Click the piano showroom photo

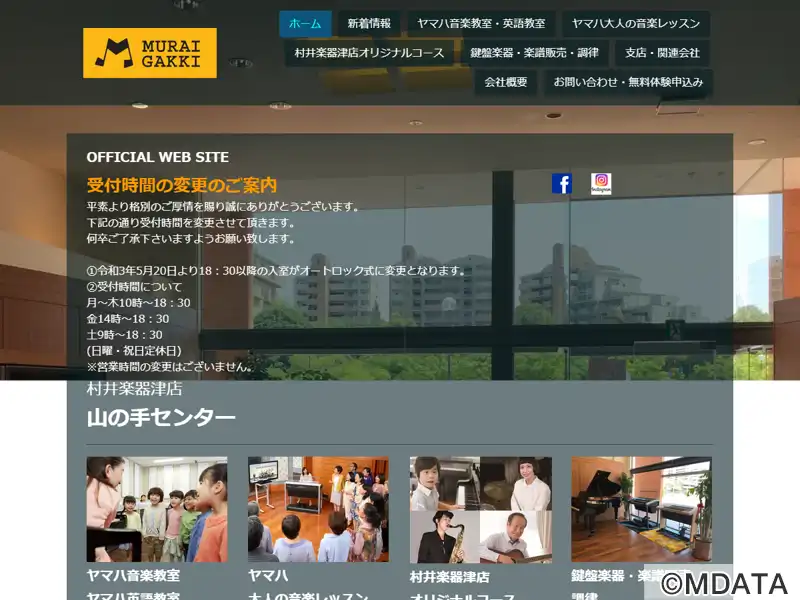click(641, 509)
